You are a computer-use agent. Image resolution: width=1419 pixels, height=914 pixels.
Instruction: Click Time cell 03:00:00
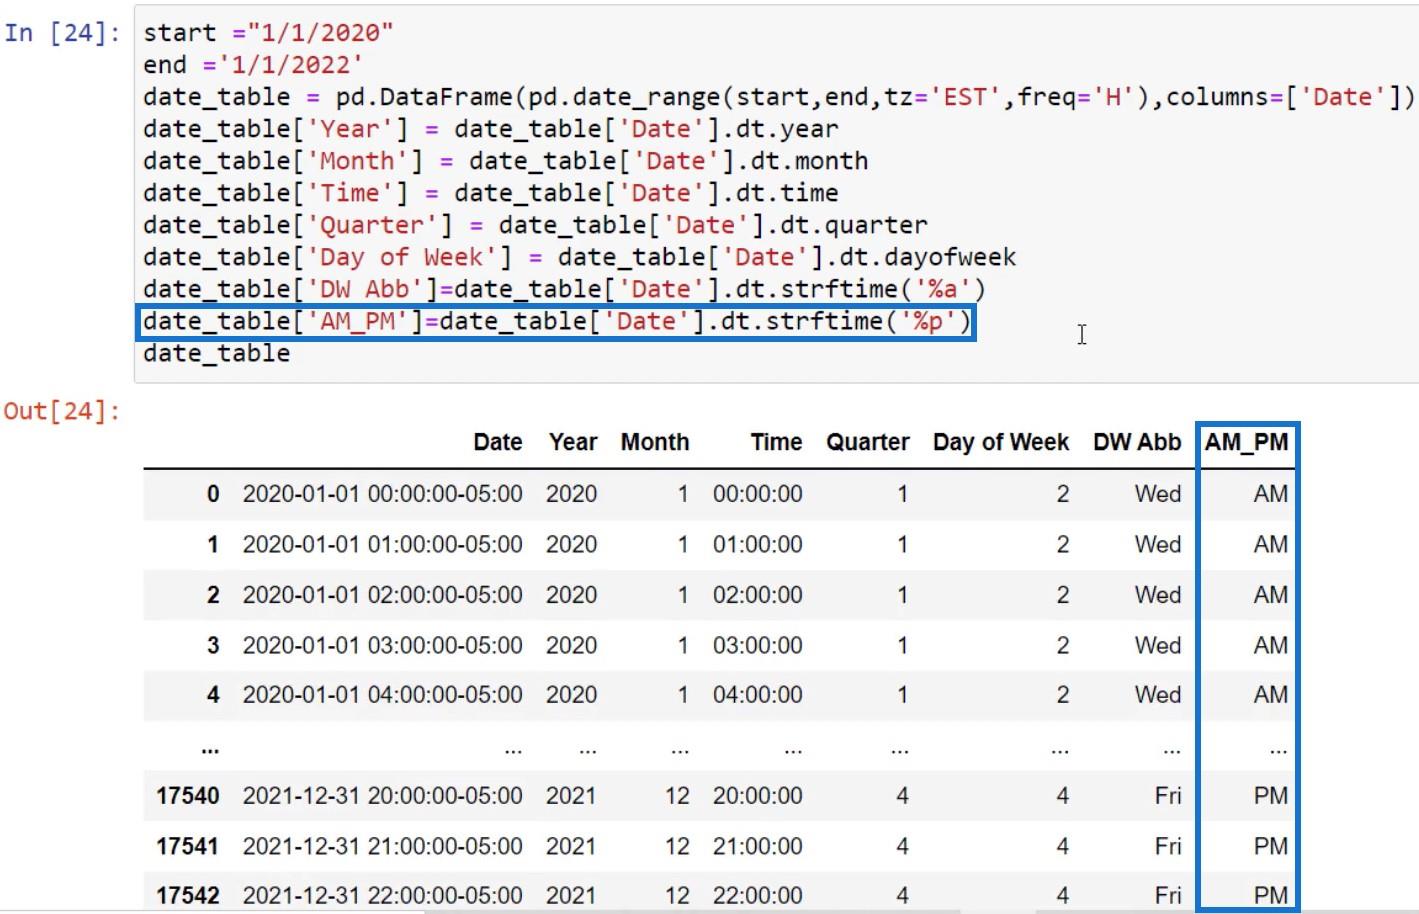[757, 645]
